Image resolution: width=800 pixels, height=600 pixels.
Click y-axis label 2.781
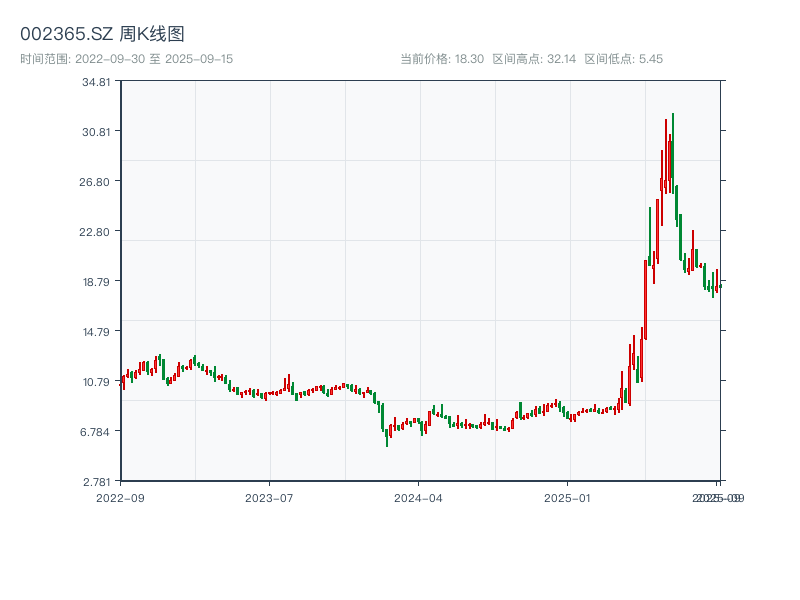[x=96, y=482]
